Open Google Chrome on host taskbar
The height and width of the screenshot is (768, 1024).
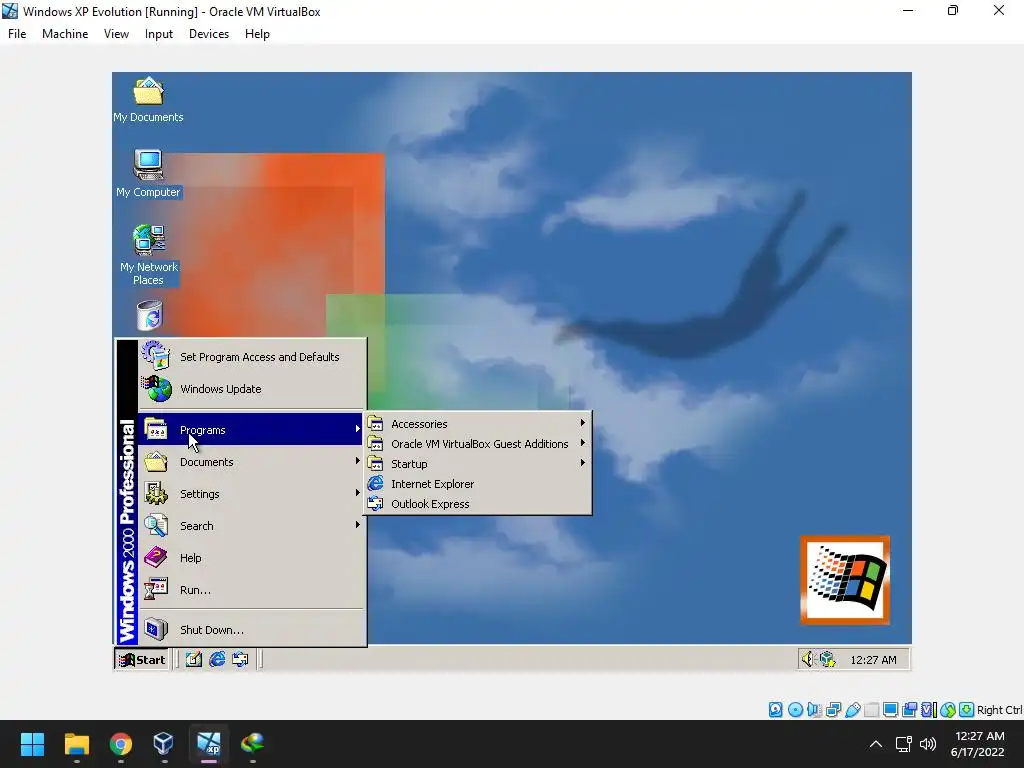pyautogui.click(x=120, y=744)
